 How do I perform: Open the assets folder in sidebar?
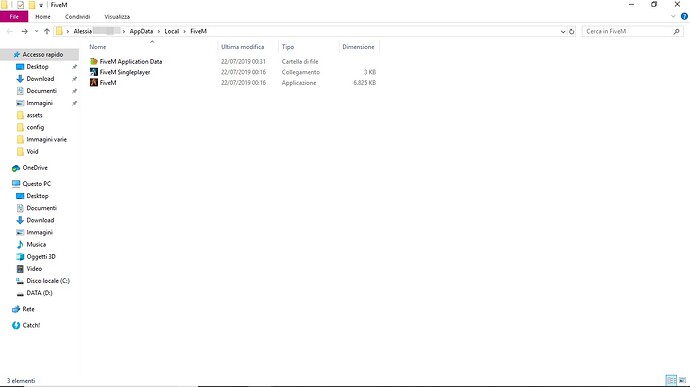[x=34, y=115]
